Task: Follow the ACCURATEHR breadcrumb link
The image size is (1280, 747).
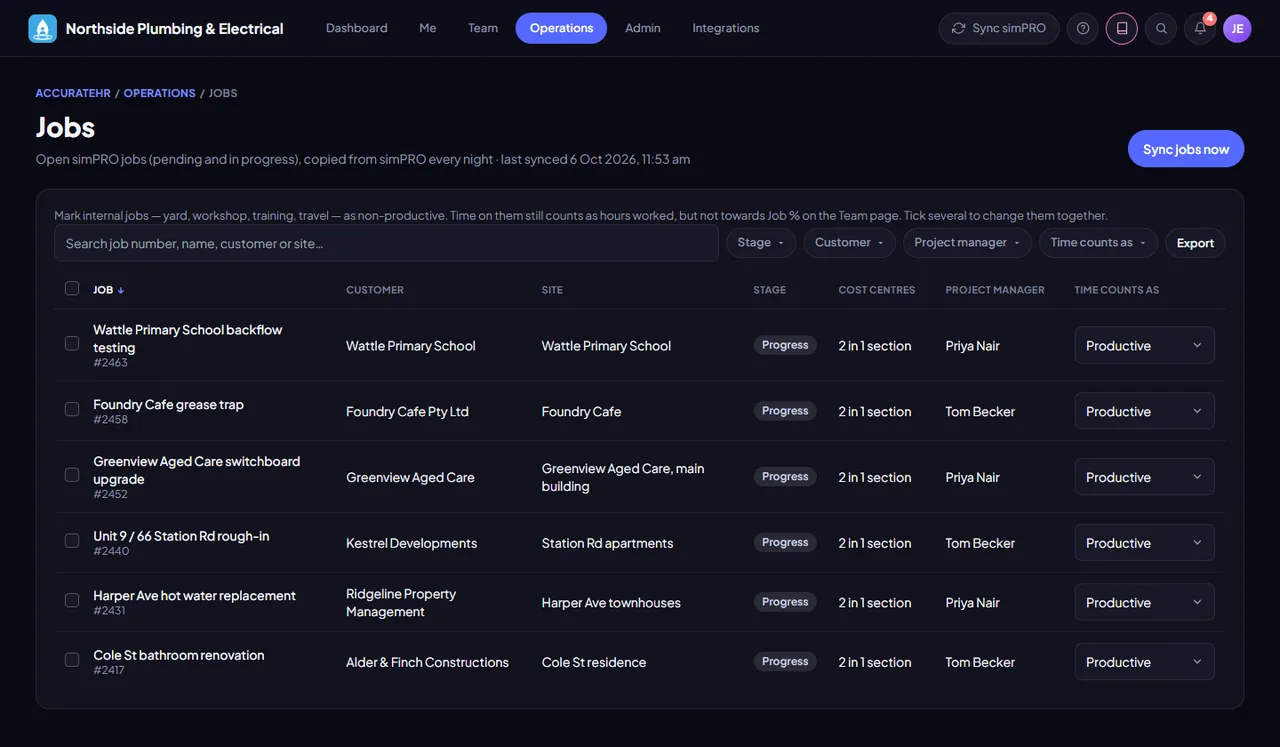Action: click(x=73, y=93)
